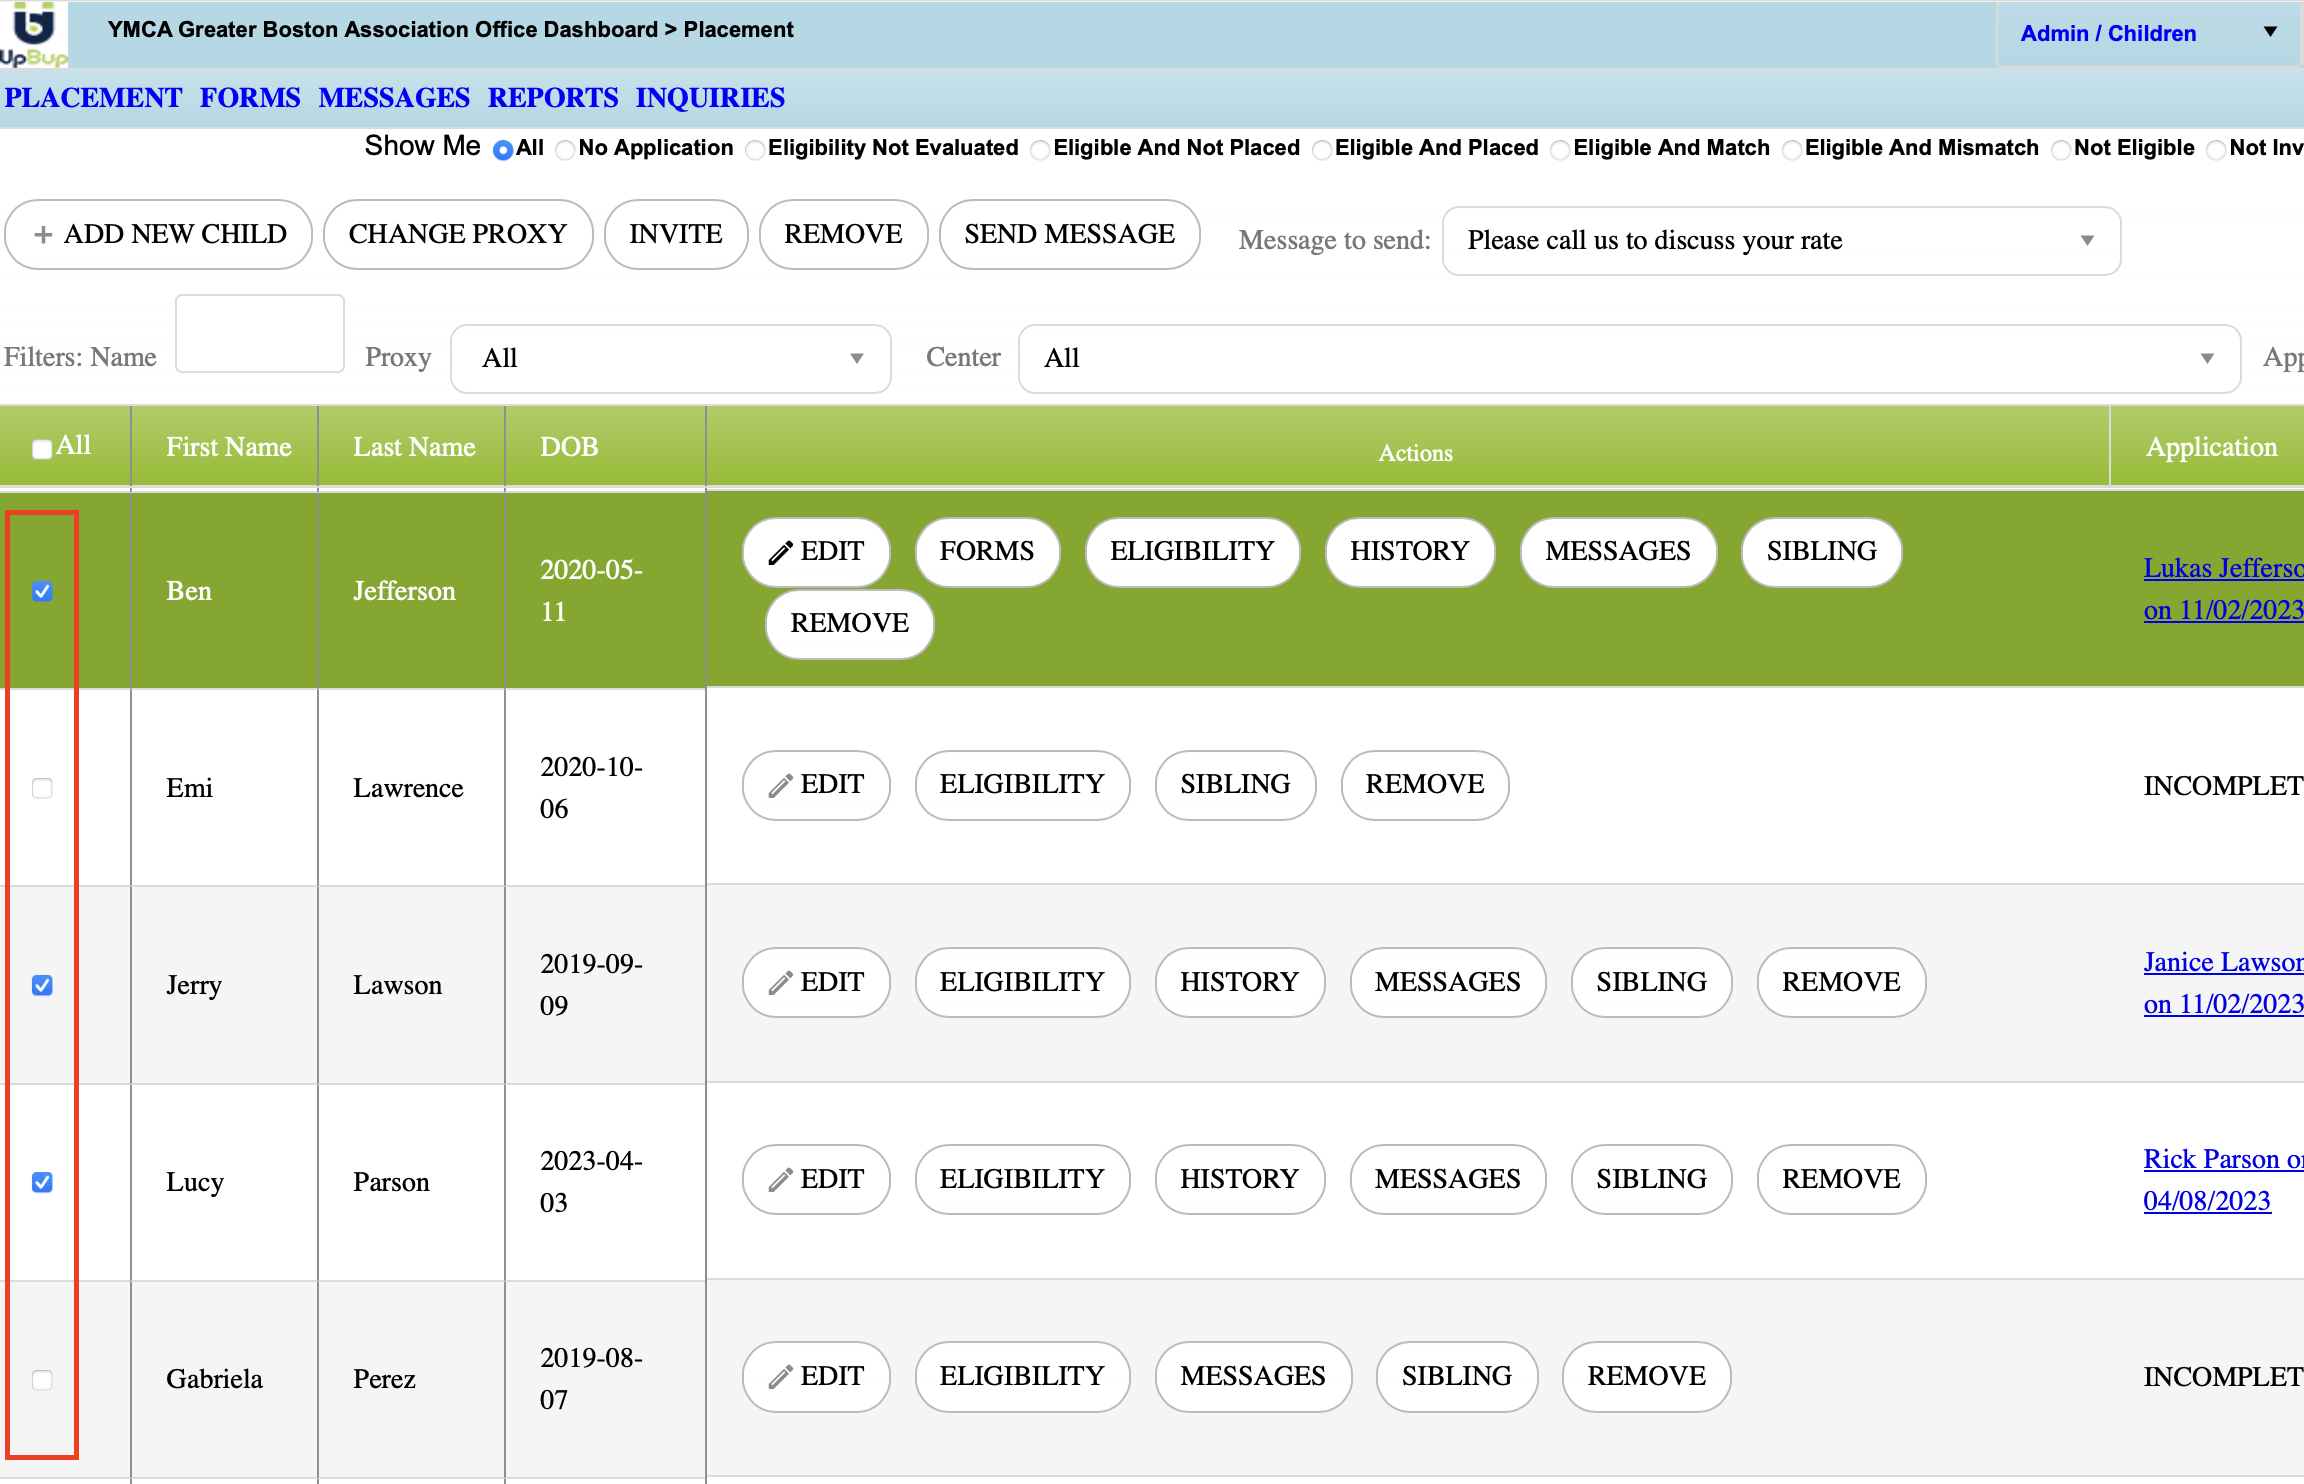Expand the Proxy filter dropdown
The height and width of the screenshot is (1484, 2304).
(x=670, y=359)
